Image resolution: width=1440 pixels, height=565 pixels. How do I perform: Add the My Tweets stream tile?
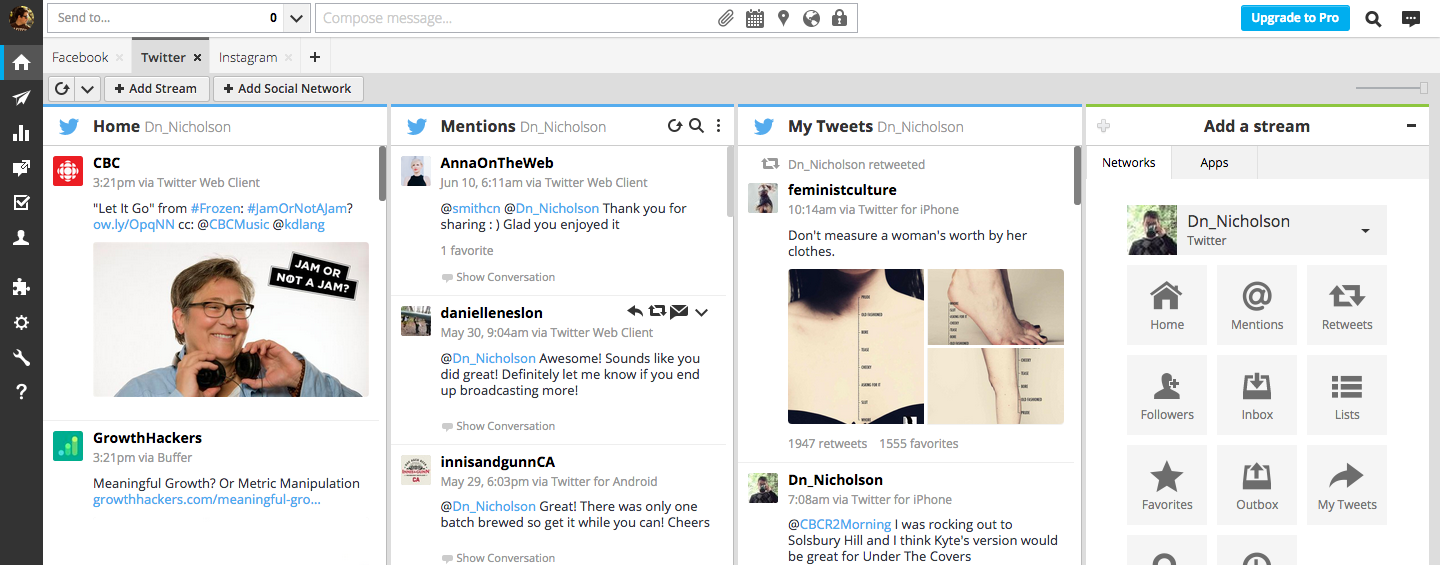1347,484
